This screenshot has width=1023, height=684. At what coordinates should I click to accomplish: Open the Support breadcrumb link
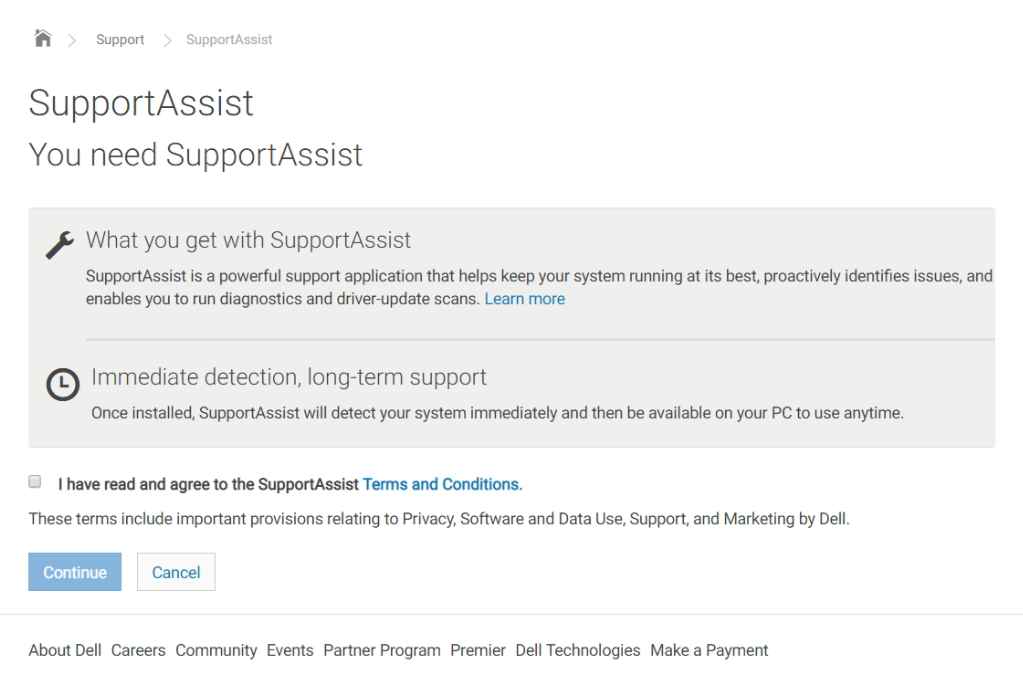pyautogui.click(x=120, y=40)
